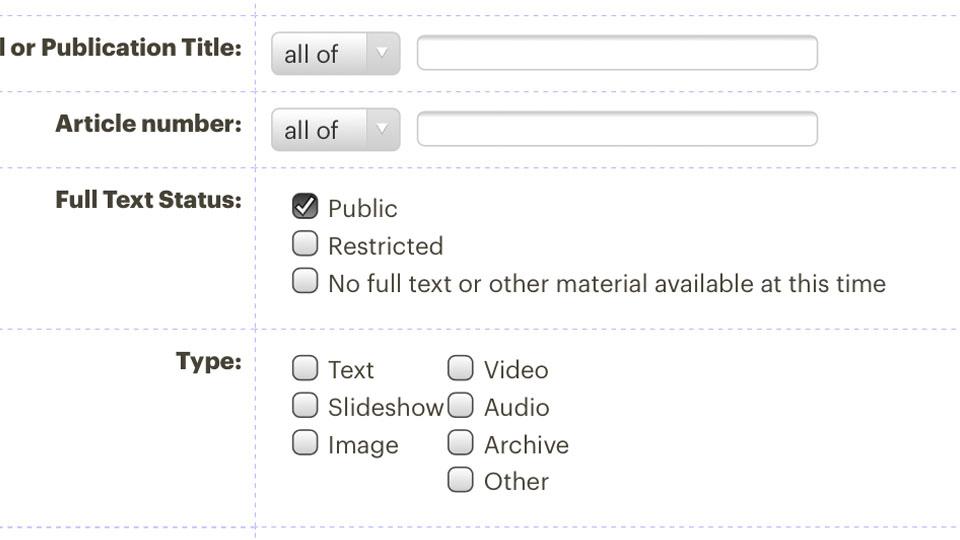960x540 pixels.
Task: Check the 'No full text' availability checkbox
Action: (305, 281)
